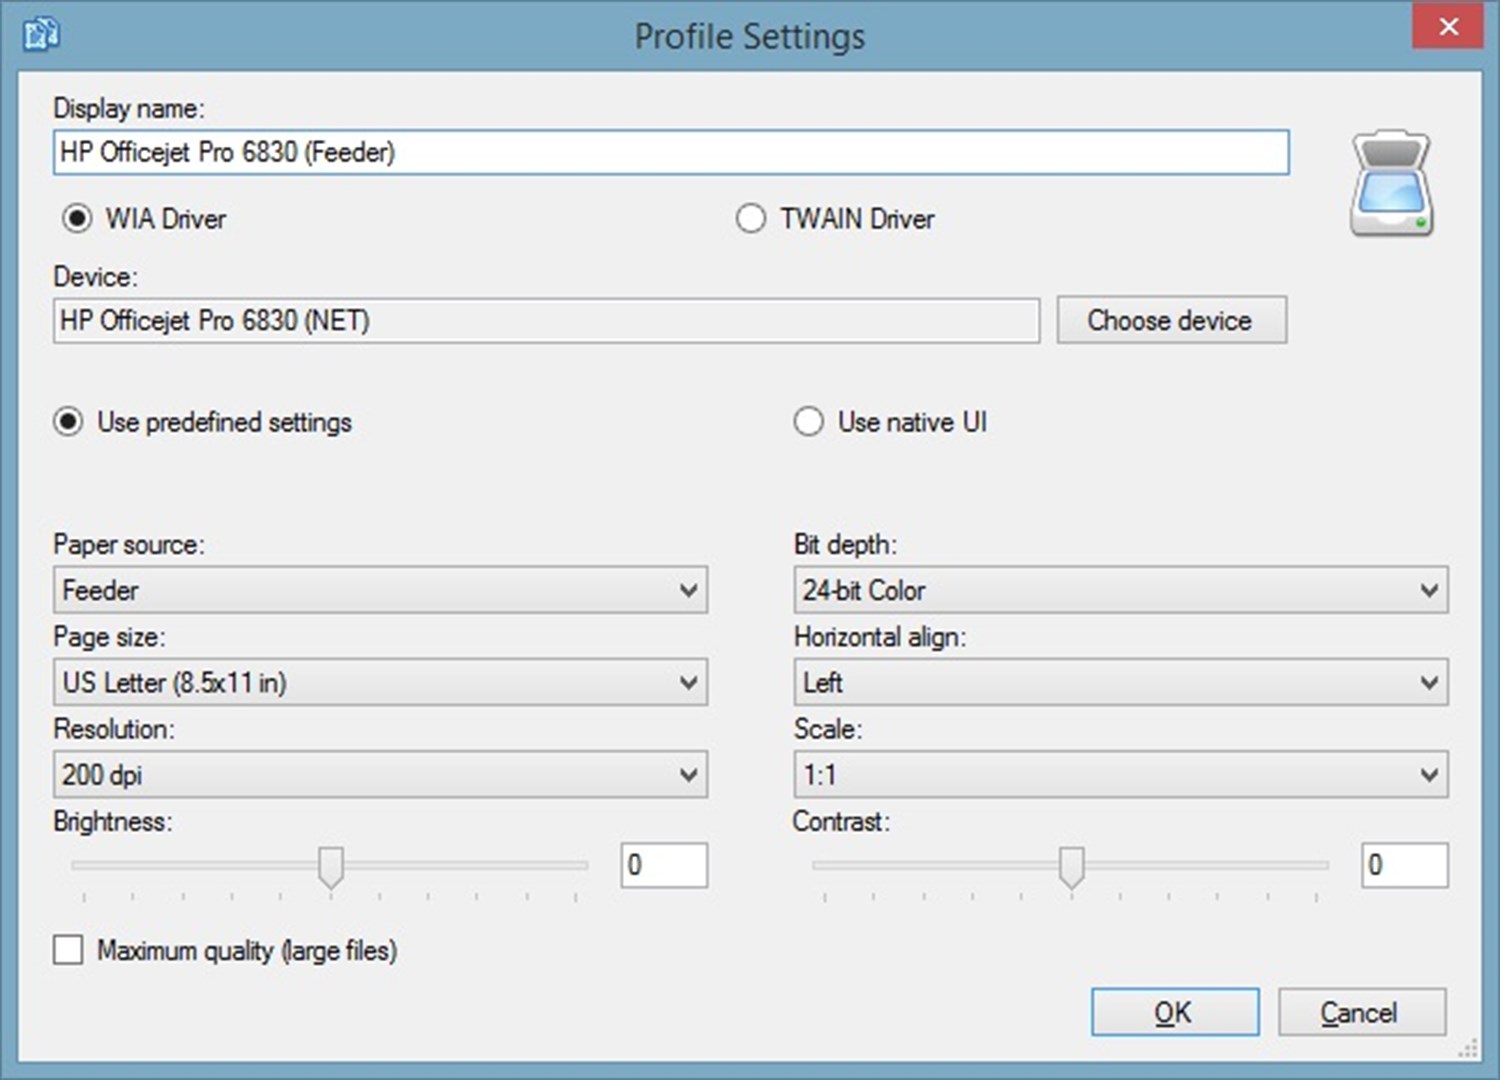1500x1080 pixels.
Task: Click the Cancel button
Action: tap(1361, 1012)
